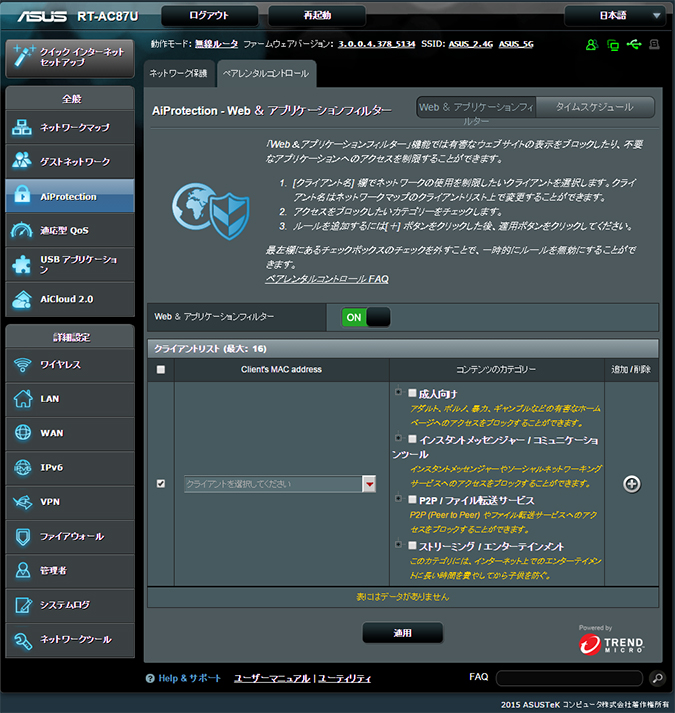
Task: Click green guest network users status icon
Action: 592,45
